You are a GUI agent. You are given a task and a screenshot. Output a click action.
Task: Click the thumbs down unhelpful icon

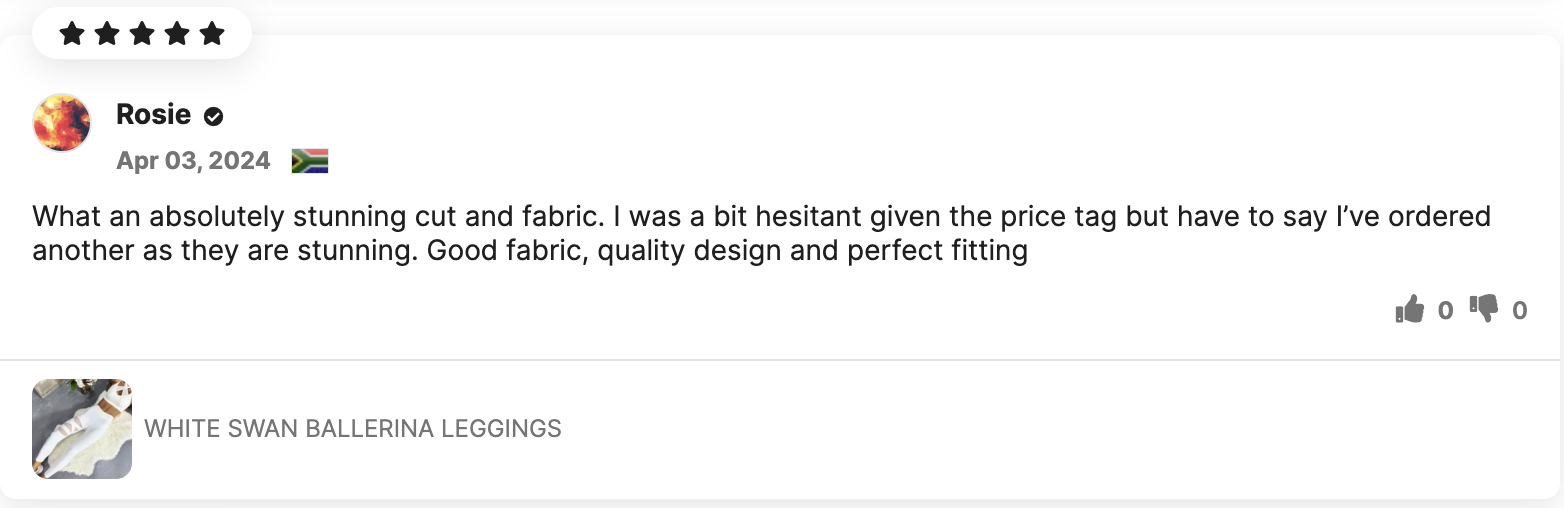[x=1484, y=309]
